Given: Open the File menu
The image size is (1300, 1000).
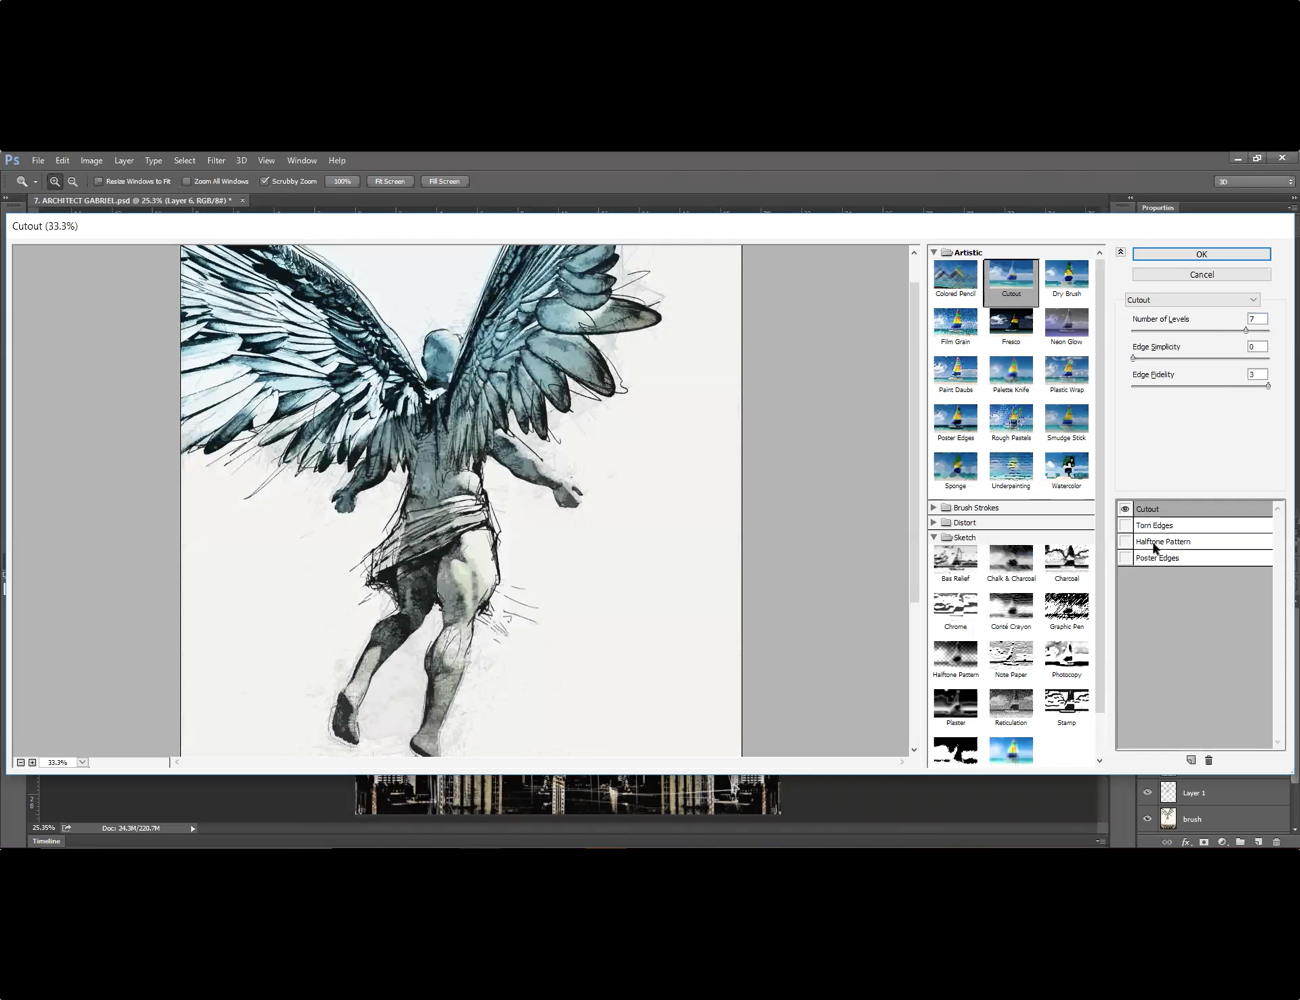Looking at the screenshot, I should click(38, 160).
